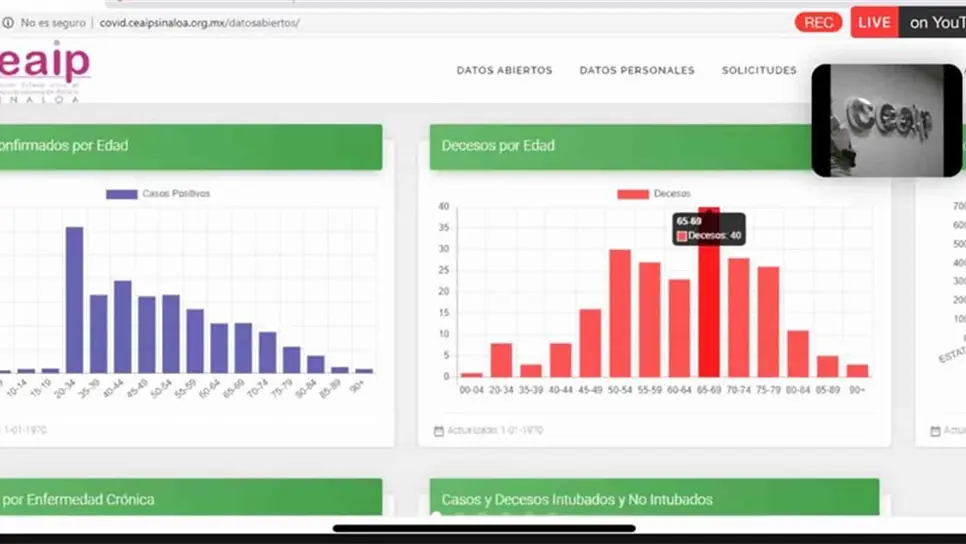Click the 75-79 bar in Decesos chart
The height and width of the screenshot is (544, 966).
pos(768,322)
